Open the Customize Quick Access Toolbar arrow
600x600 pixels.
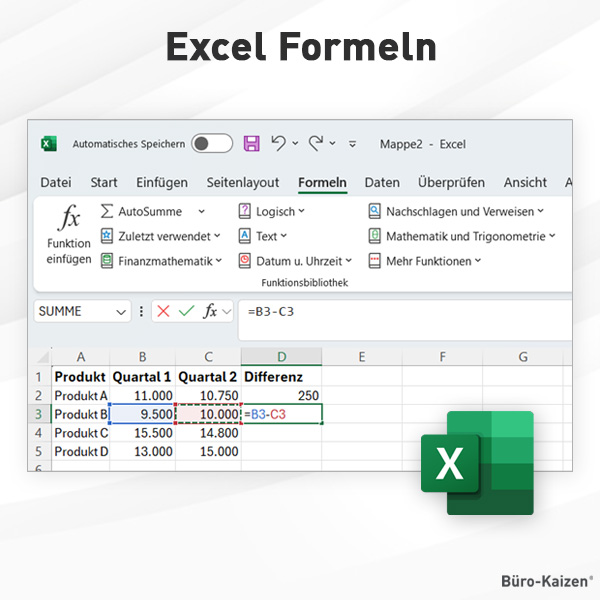[352, 144]
